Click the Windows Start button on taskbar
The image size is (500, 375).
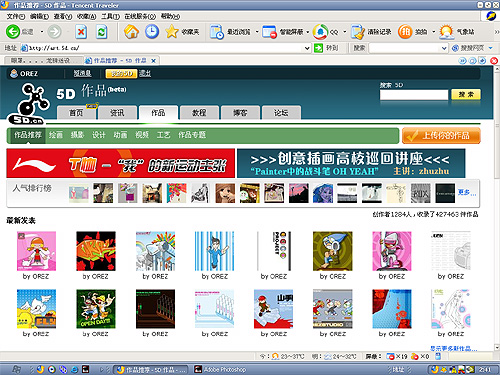(x=17, y=369)
